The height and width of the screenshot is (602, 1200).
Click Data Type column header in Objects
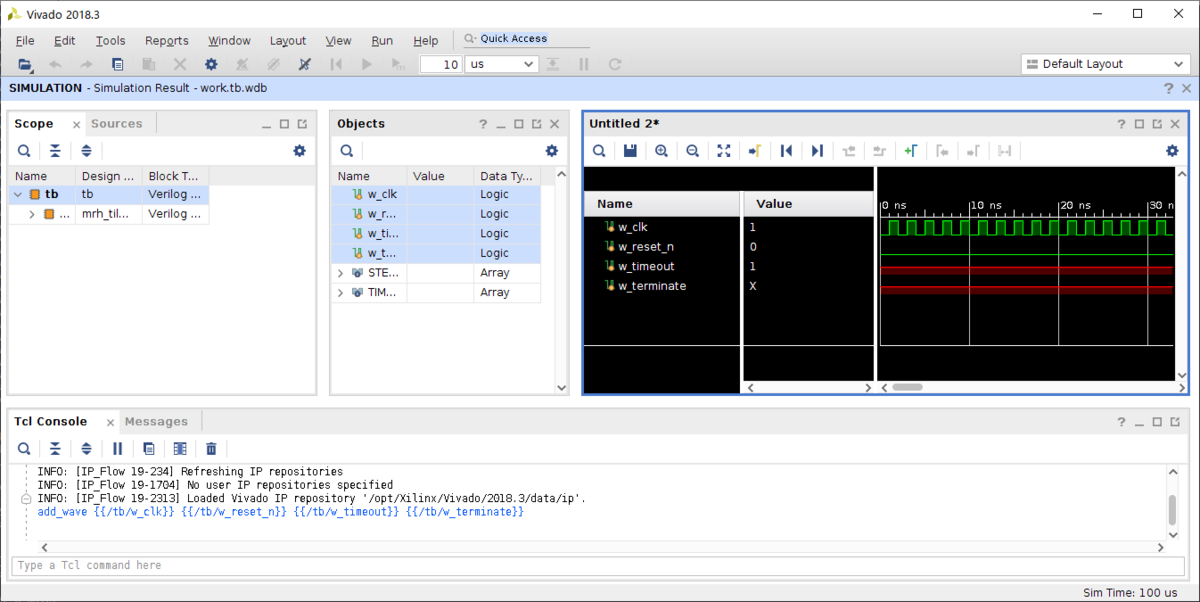507,176
